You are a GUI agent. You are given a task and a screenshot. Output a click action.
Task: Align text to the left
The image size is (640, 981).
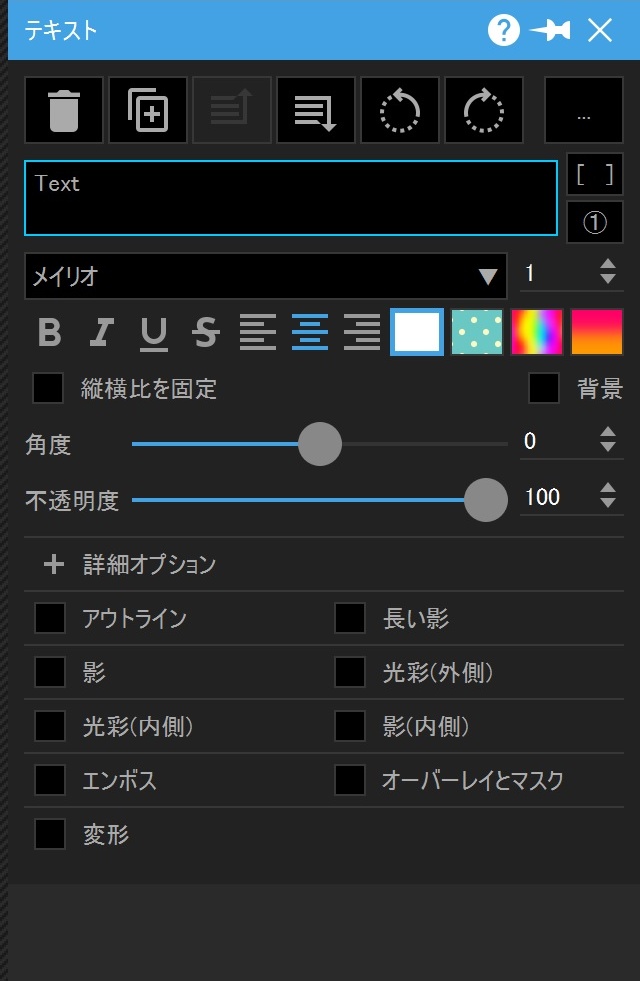(x=258, y=332)
